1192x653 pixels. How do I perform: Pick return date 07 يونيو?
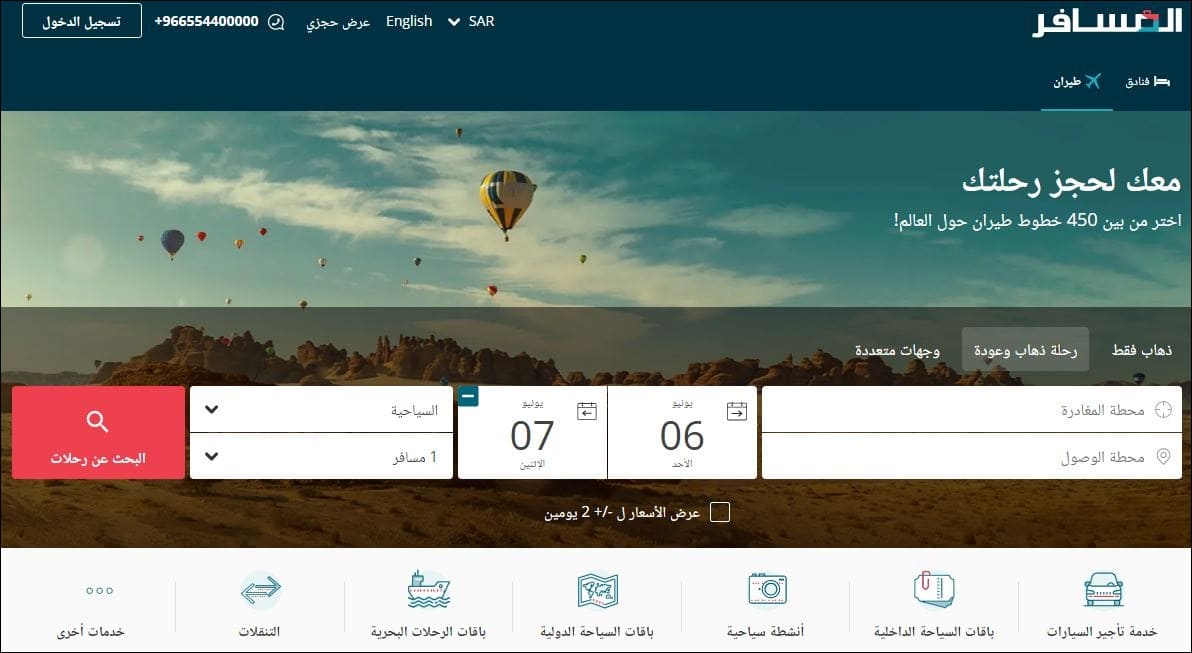click(x=532, y=433)
